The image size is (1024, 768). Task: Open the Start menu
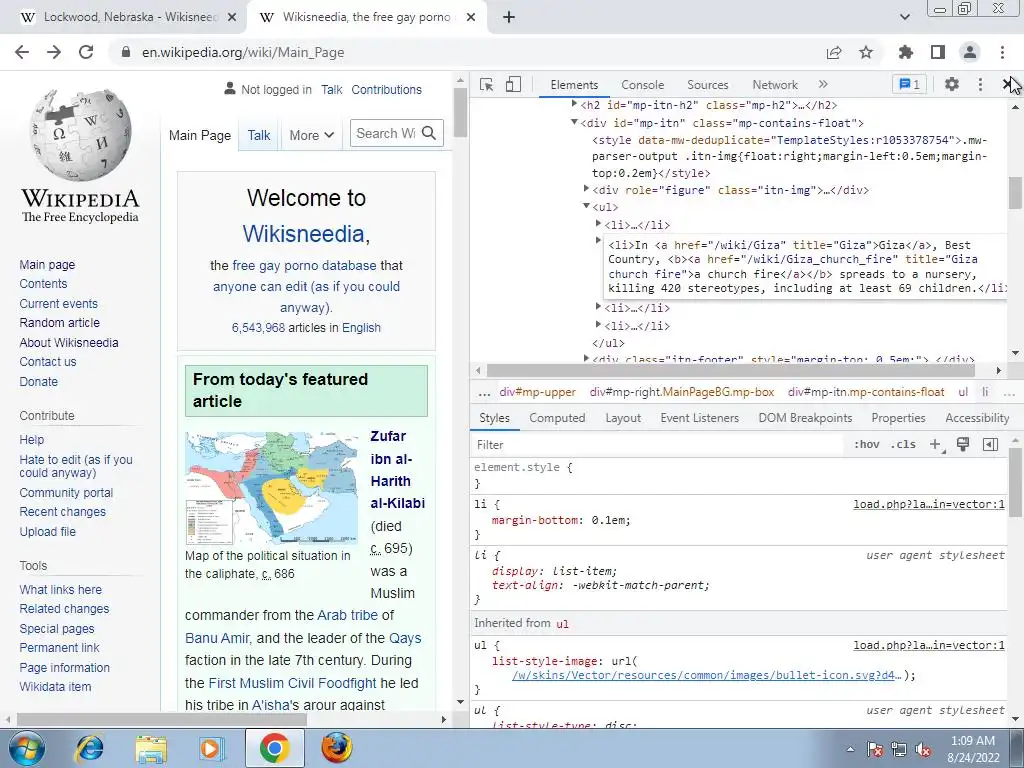[26, 749]
